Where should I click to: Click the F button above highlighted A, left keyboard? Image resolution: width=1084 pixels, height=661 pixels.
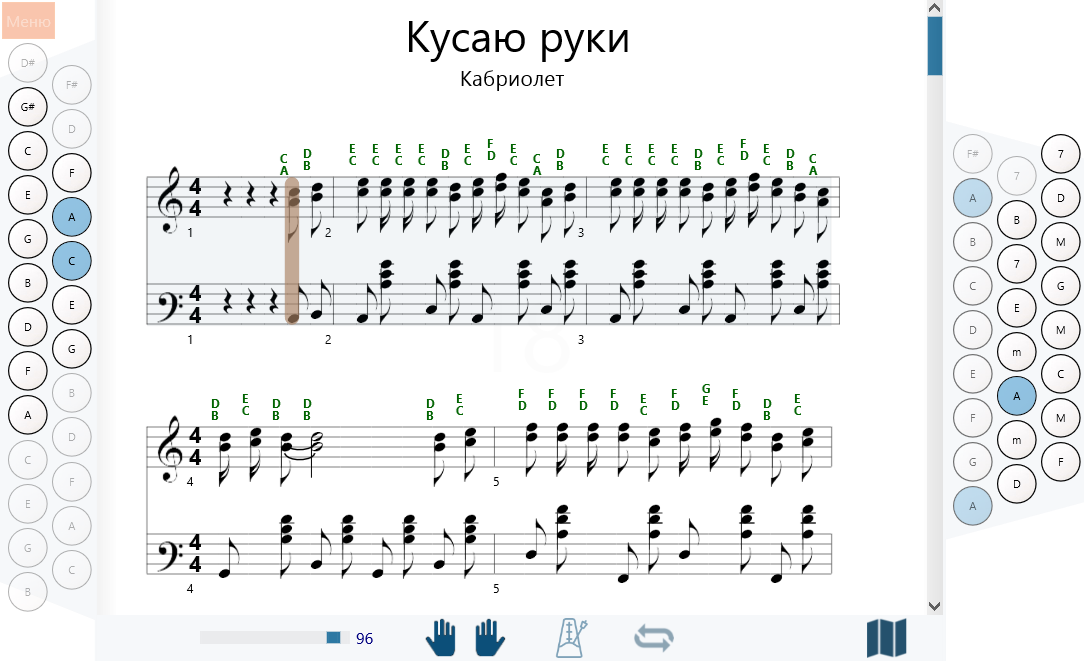(72, 173)
